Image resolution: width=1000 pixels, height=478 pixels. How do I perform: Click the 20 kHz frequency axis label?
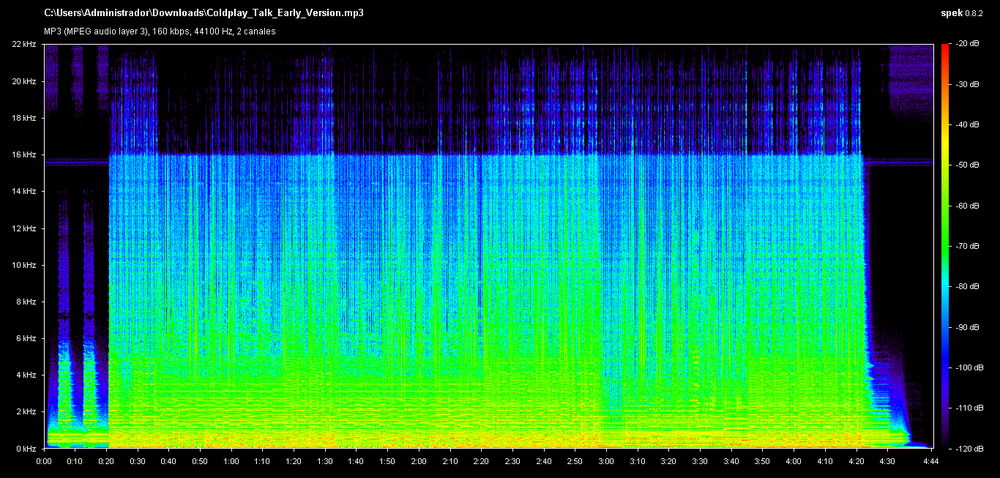point(24,81)
